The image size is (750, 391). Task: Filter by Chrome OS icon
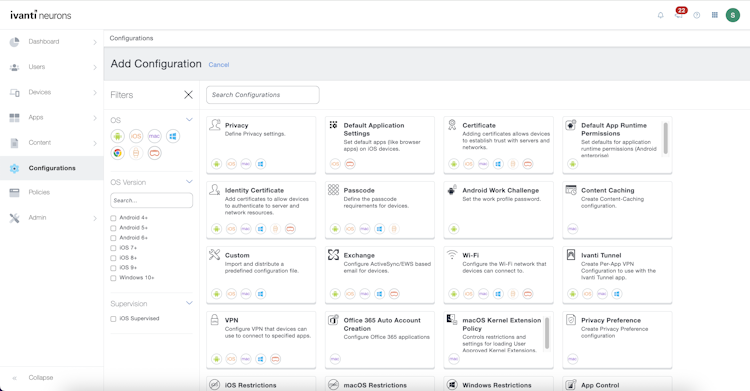coord(118,153)
